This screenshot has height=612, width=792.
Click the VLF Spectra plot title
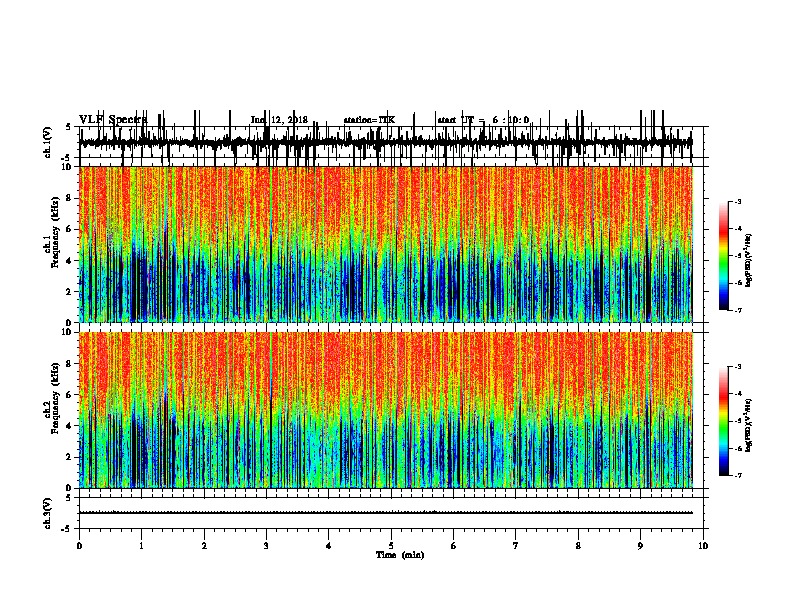pos(113,120)
